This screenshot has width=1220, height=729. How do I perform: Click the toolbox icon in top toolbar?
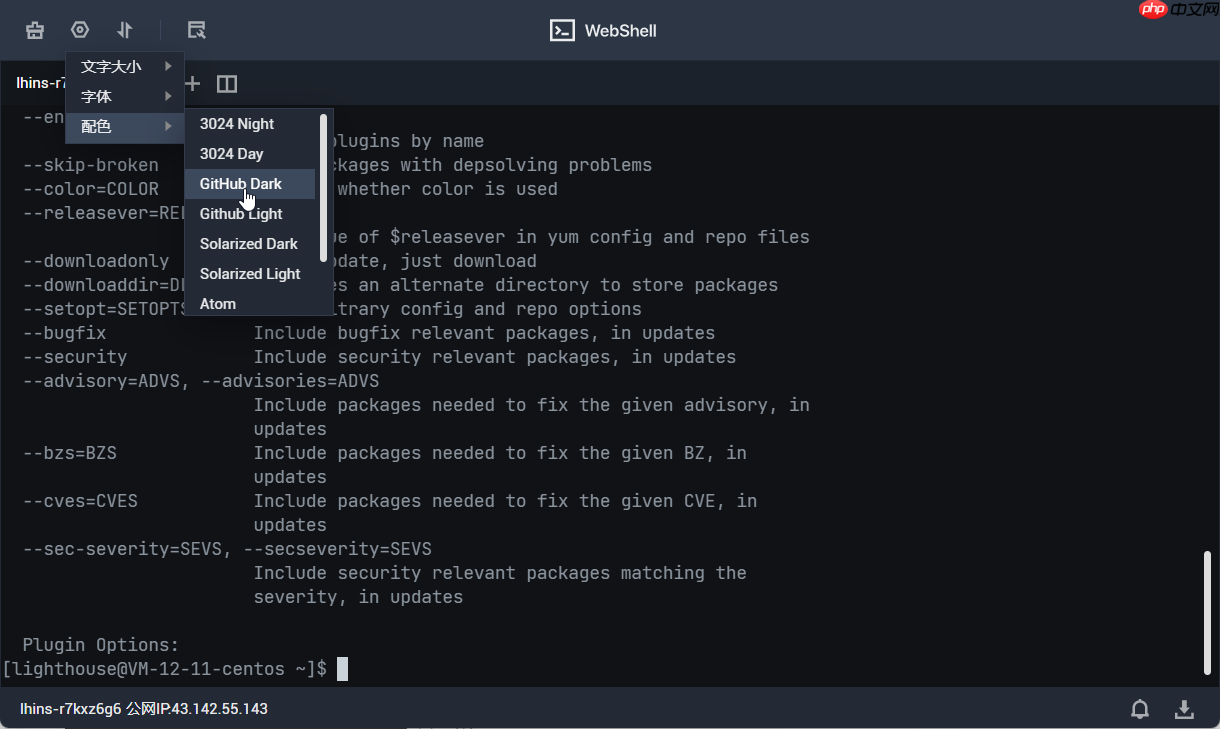point(35,30)
